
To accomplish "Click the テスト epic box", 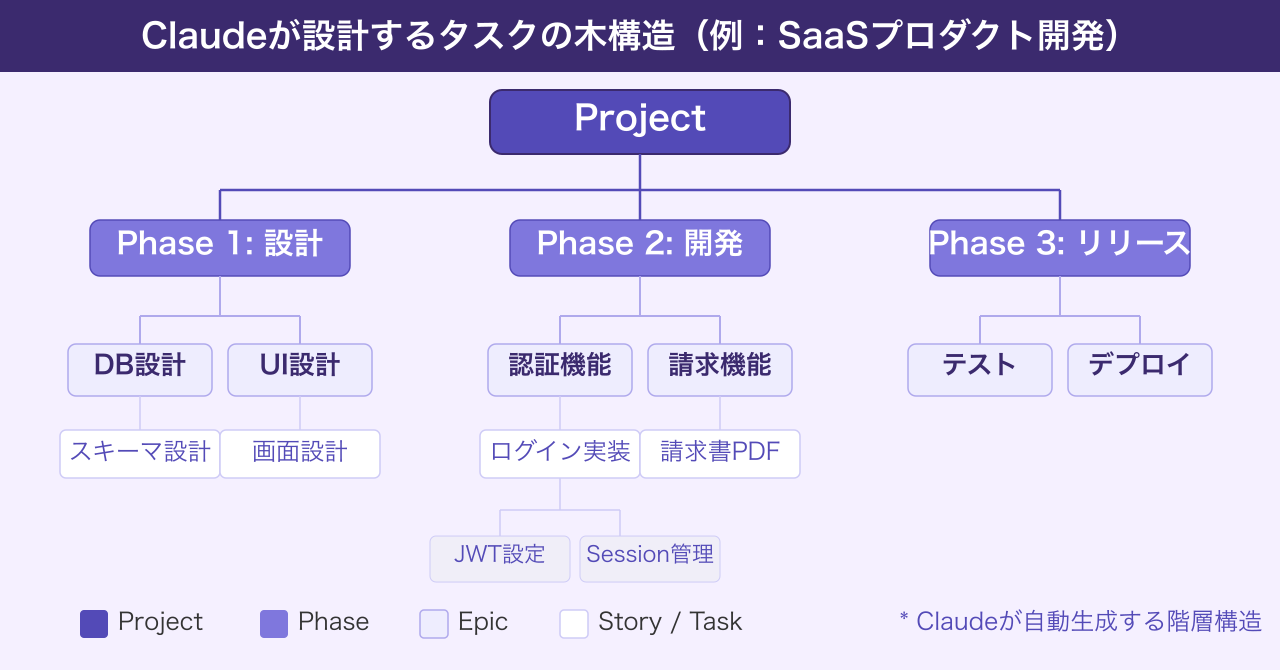I will pos(980,369).
